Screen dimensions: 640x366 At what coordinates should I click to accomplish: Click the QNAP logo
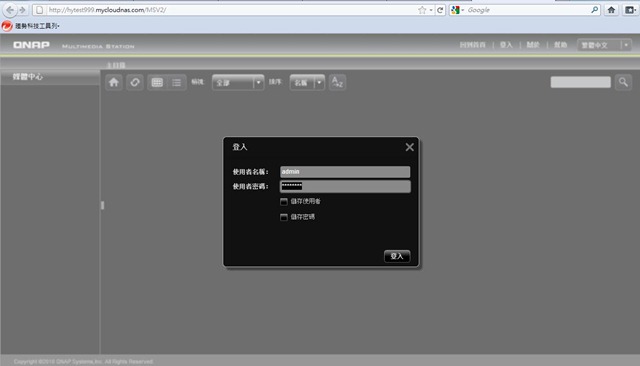tap(31, 45)
